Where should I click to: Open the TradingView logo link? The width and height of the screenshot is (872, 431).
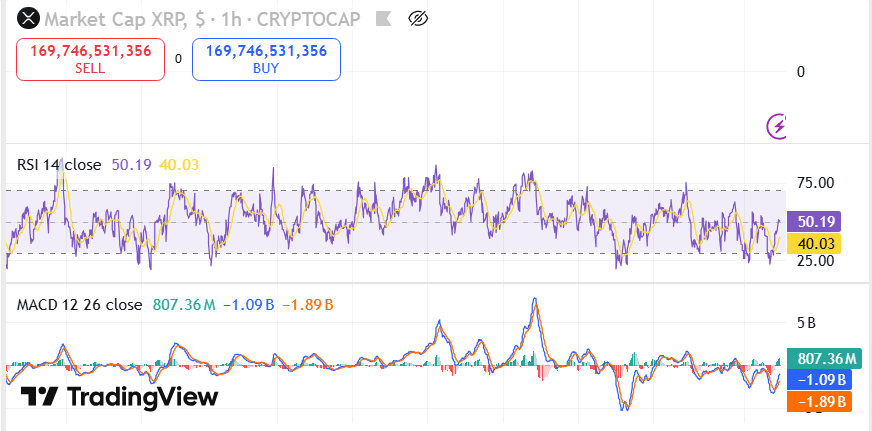click(x=120, y=397)
